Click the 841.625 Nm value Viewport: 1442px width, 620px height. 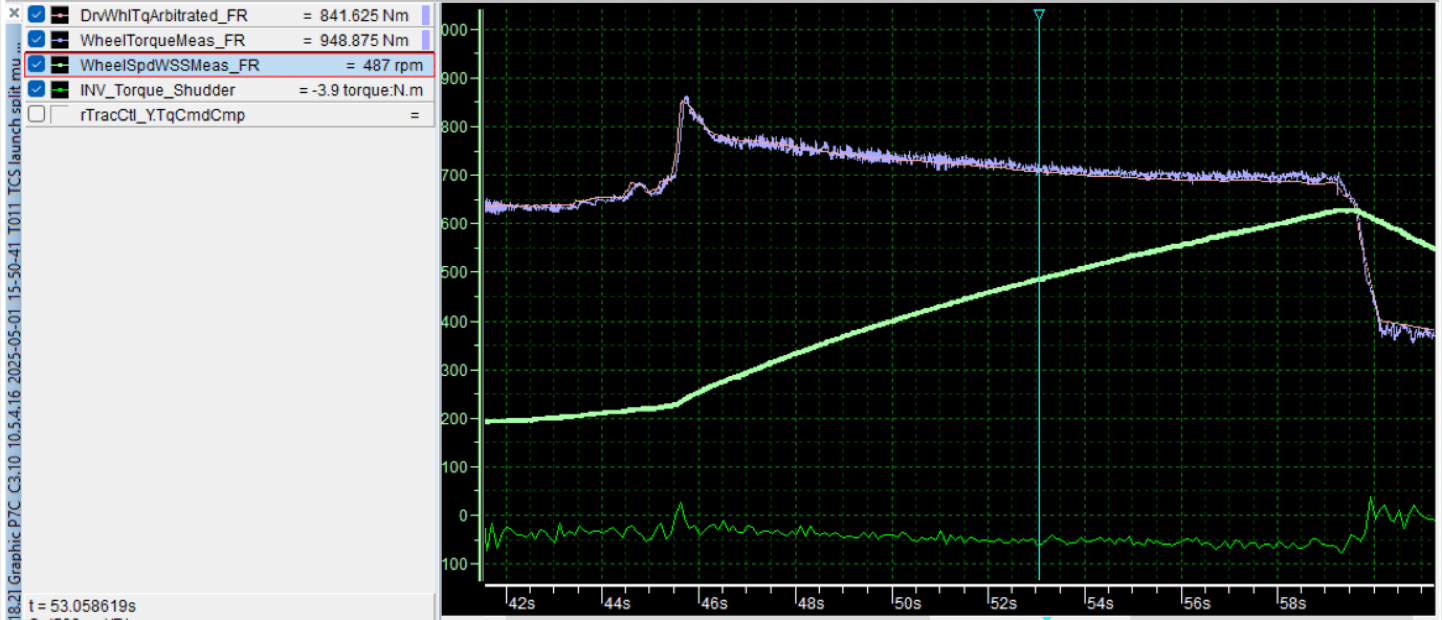coord(364,16)
